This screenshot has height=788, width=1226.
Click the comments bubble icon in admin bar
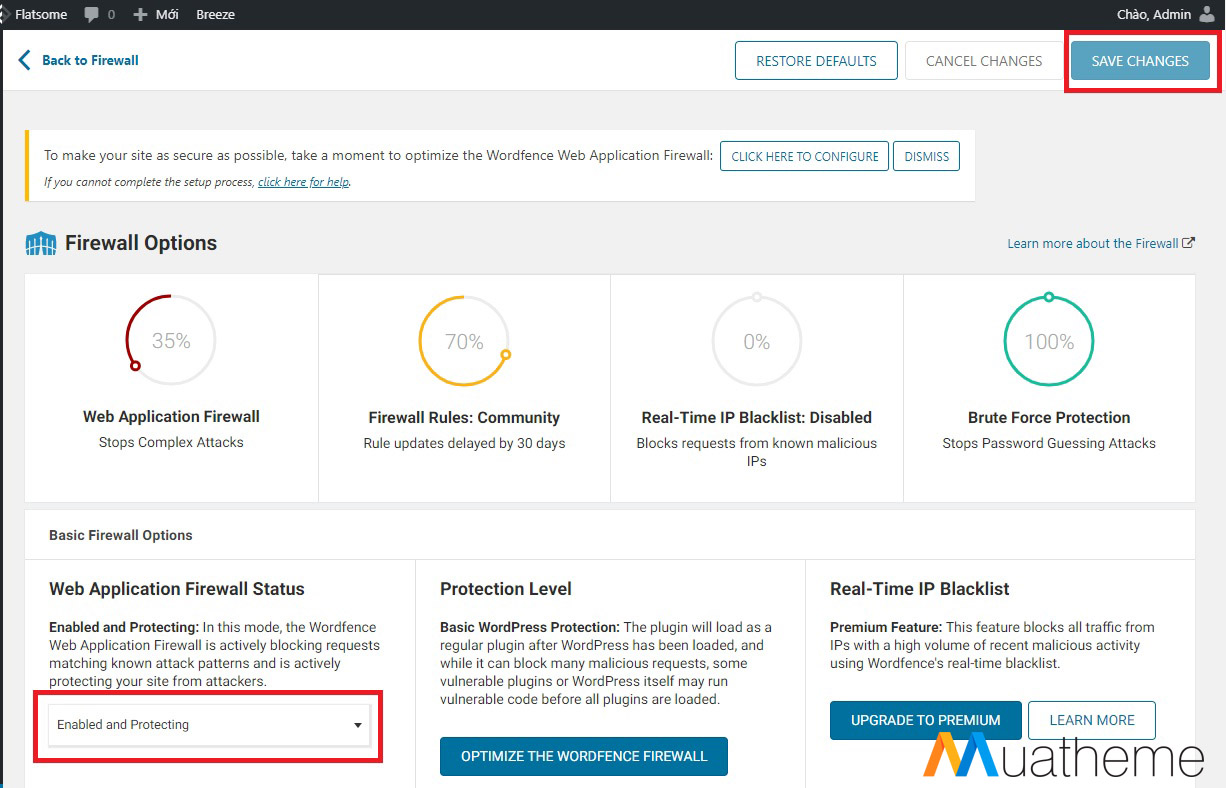92,15
